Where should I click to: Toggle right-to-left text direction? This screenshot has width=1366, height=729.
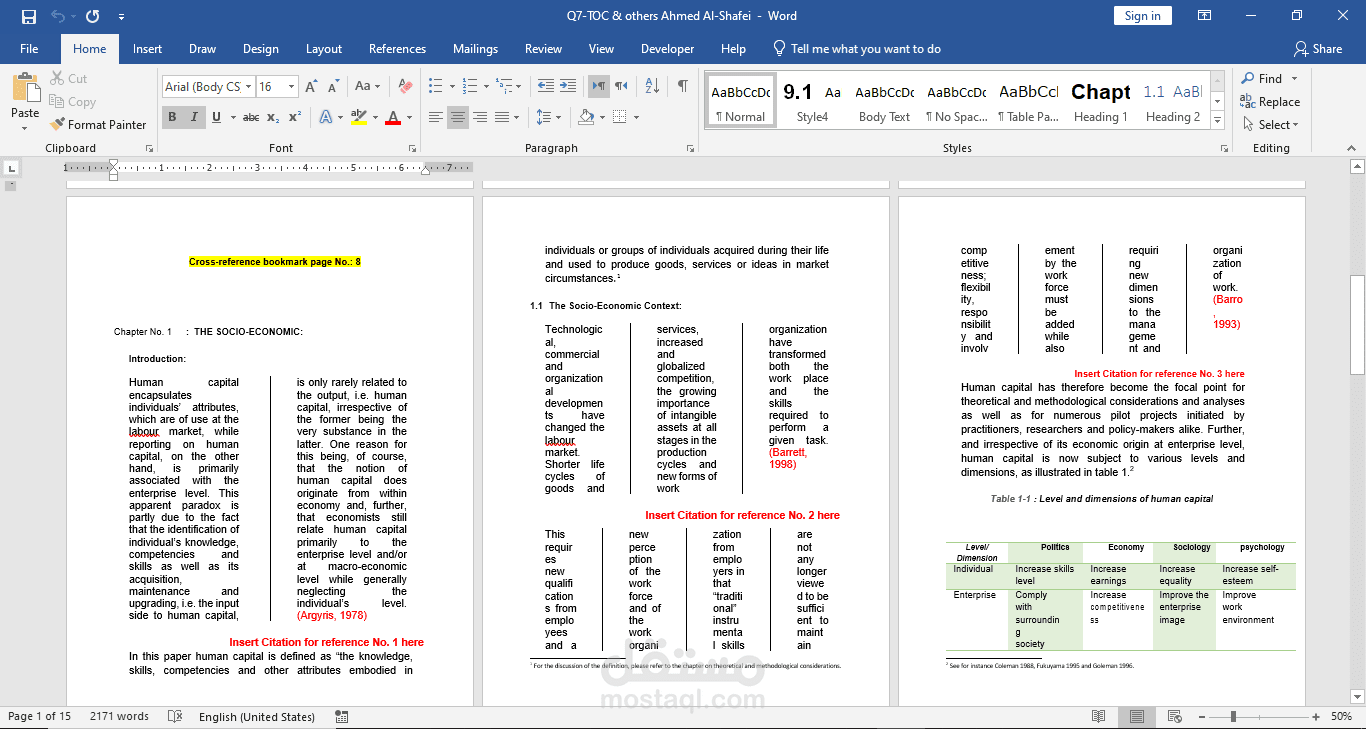621,86
